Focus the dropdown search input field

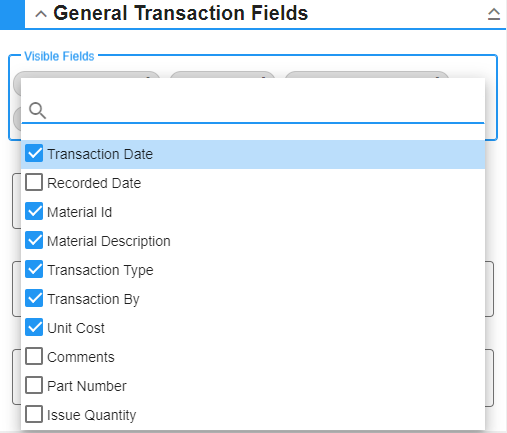pos(265,111)
